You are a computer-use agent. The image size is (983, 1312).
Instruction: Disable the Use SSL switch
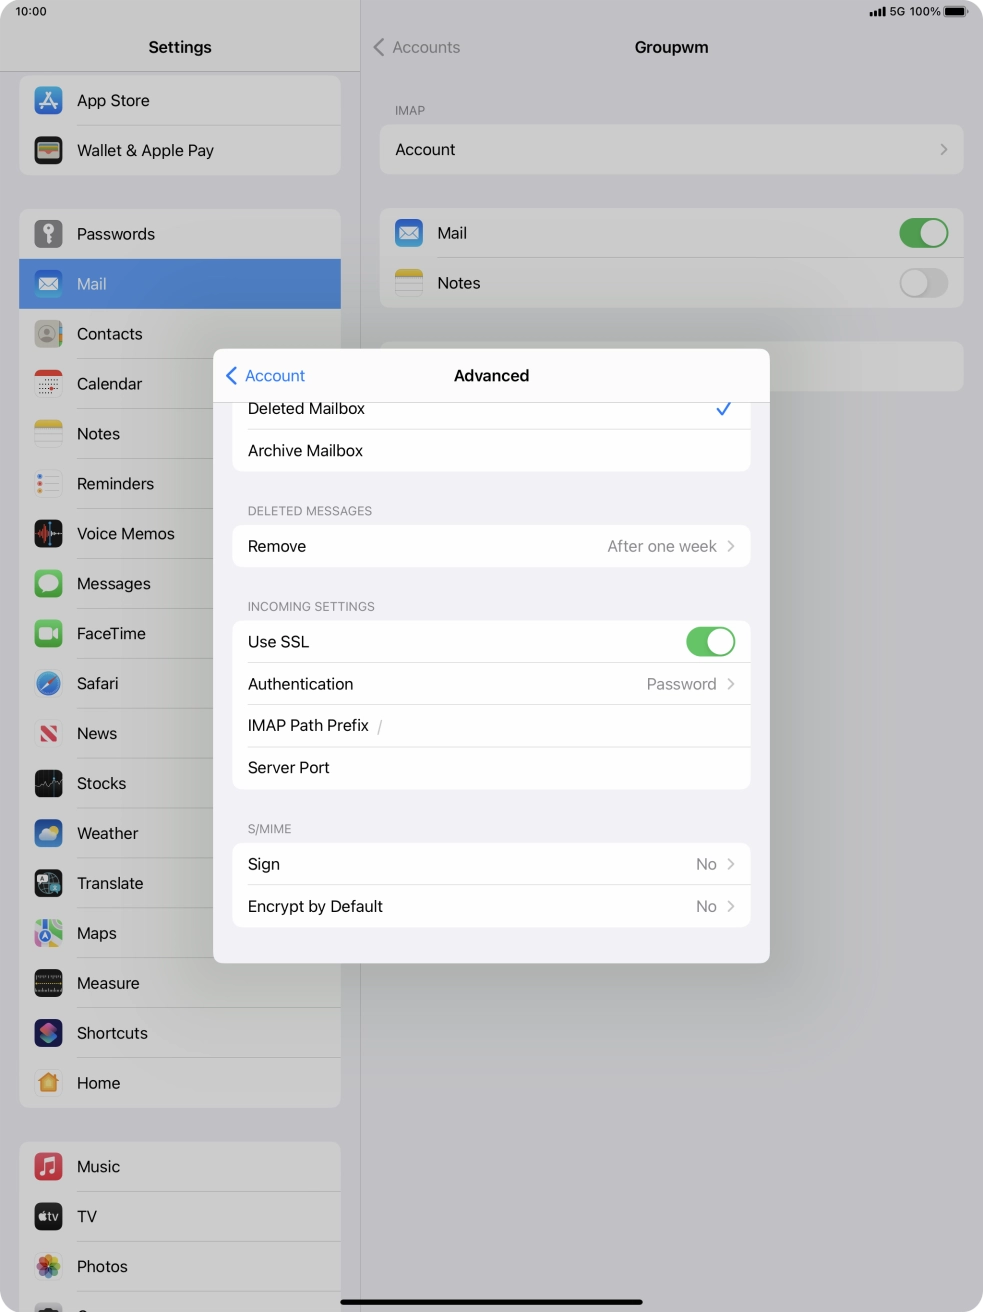pos(710,642)
